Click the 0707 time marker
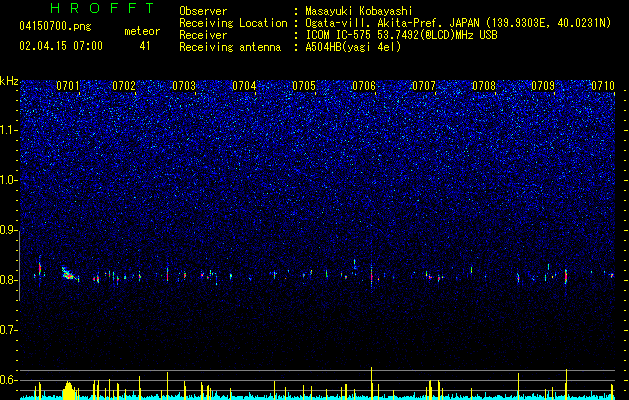 424,86
